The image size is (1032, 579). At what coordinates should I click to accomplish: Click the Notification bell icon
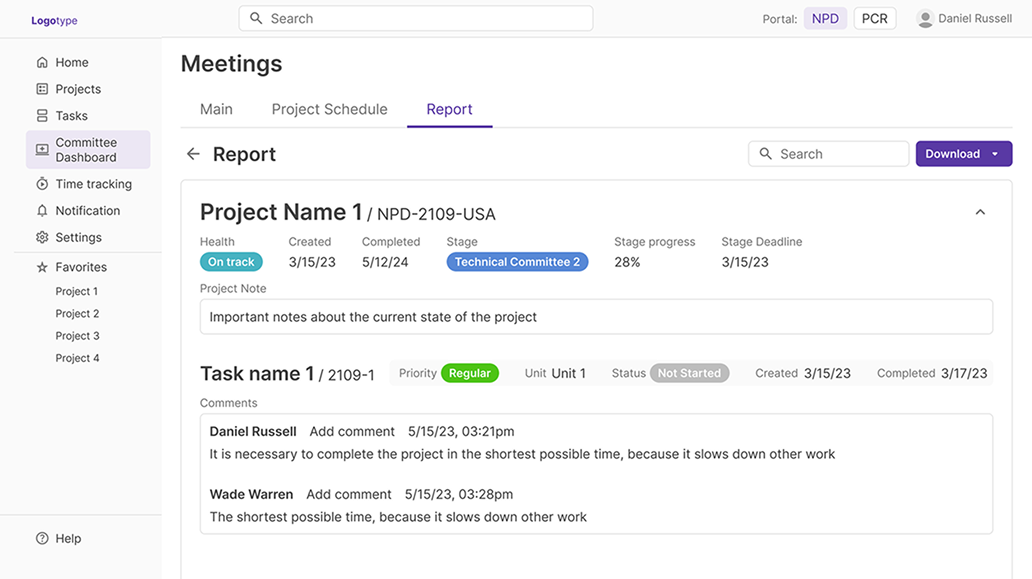[x=42, y=211]
